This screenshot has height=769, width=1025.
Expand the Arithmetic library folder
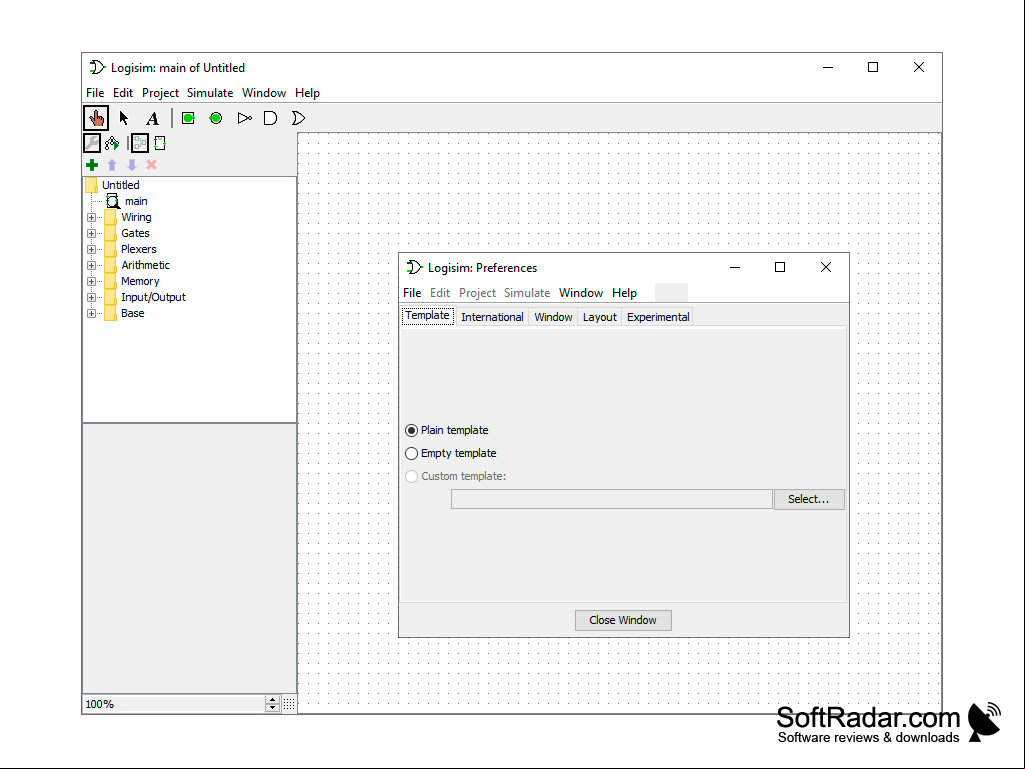pyautogui.click(x=92, y=265)
